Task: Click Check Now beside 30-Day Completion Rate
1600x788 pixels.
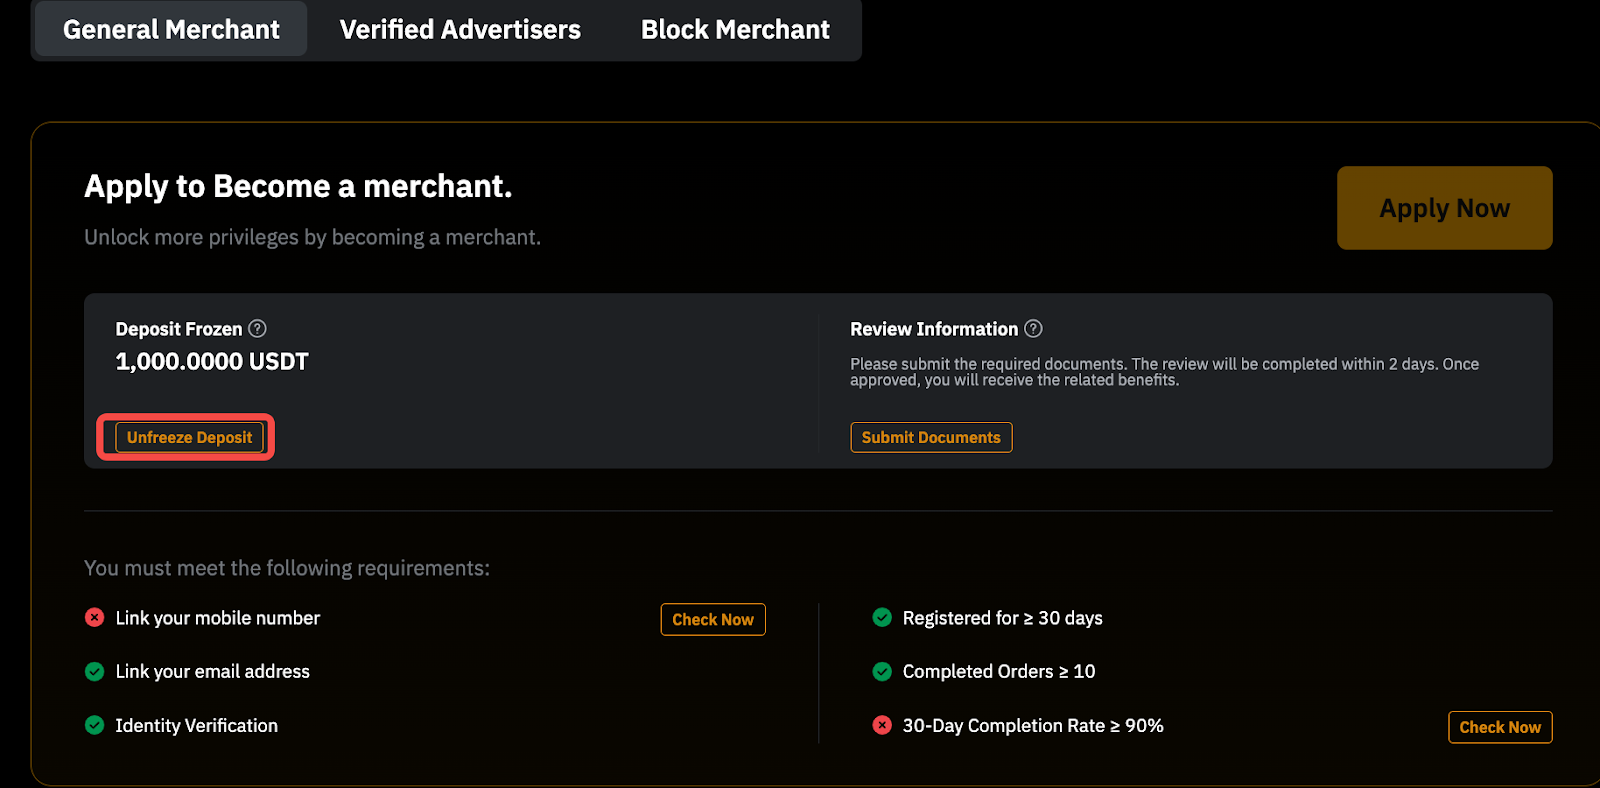Action: click(1500, 728)
